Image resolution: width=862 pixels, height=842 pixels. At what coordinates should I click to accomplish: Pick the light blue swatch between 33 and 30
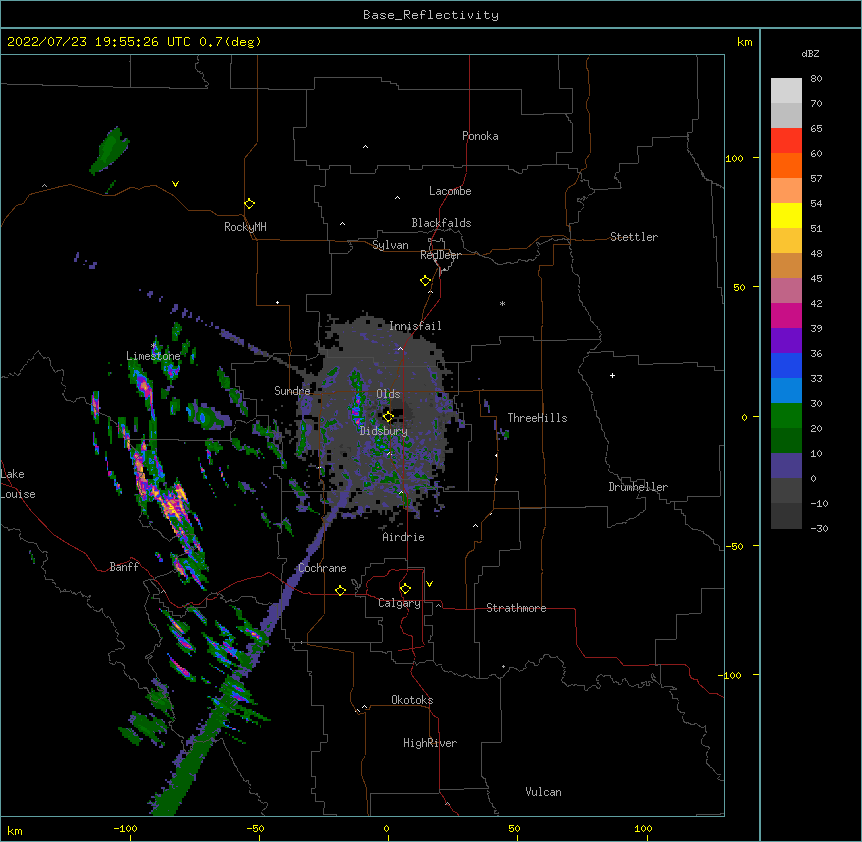(786, 391)
